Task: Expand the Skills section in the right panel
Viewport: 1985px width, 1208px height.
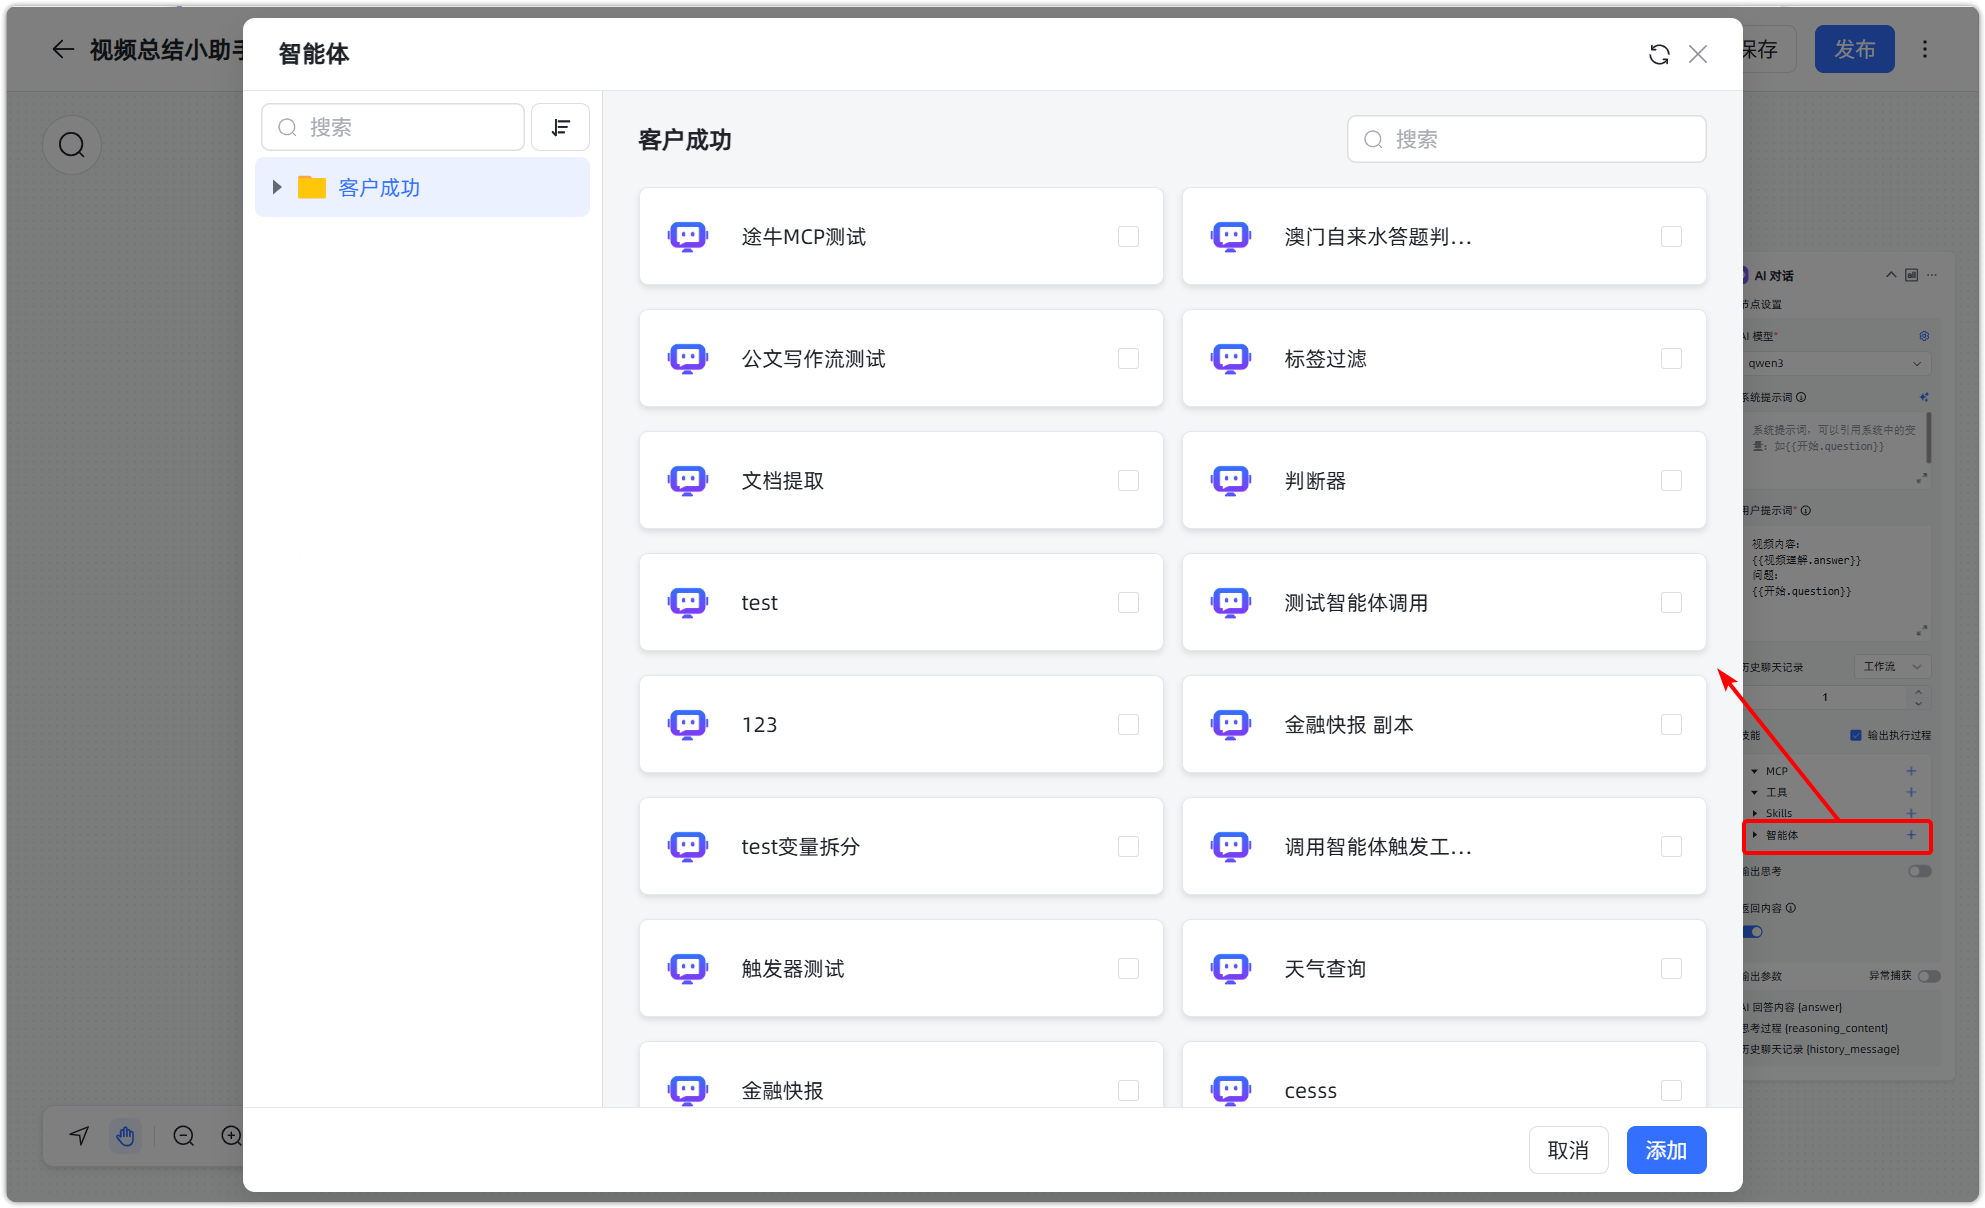Action: pyautogui.click(x=1756, y=813)
